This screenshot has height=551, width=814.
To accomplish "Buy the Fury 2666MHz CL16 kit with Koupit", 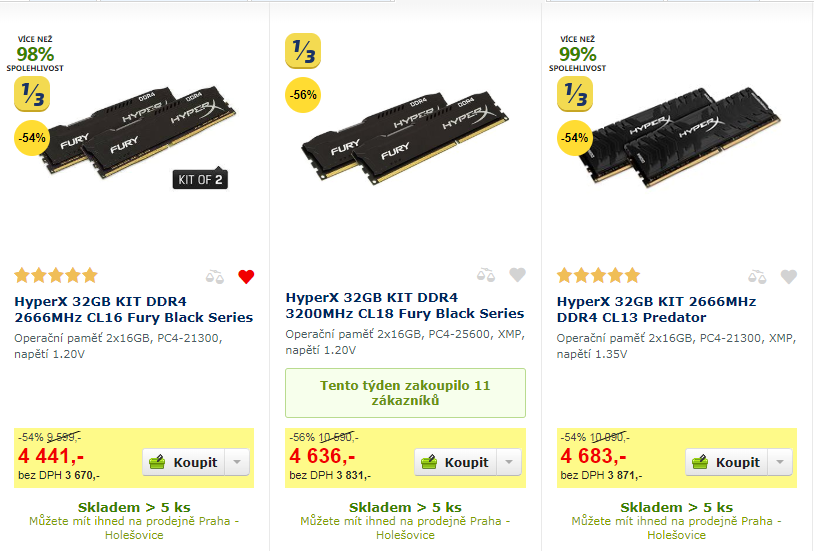I will (x=184, y=462).
